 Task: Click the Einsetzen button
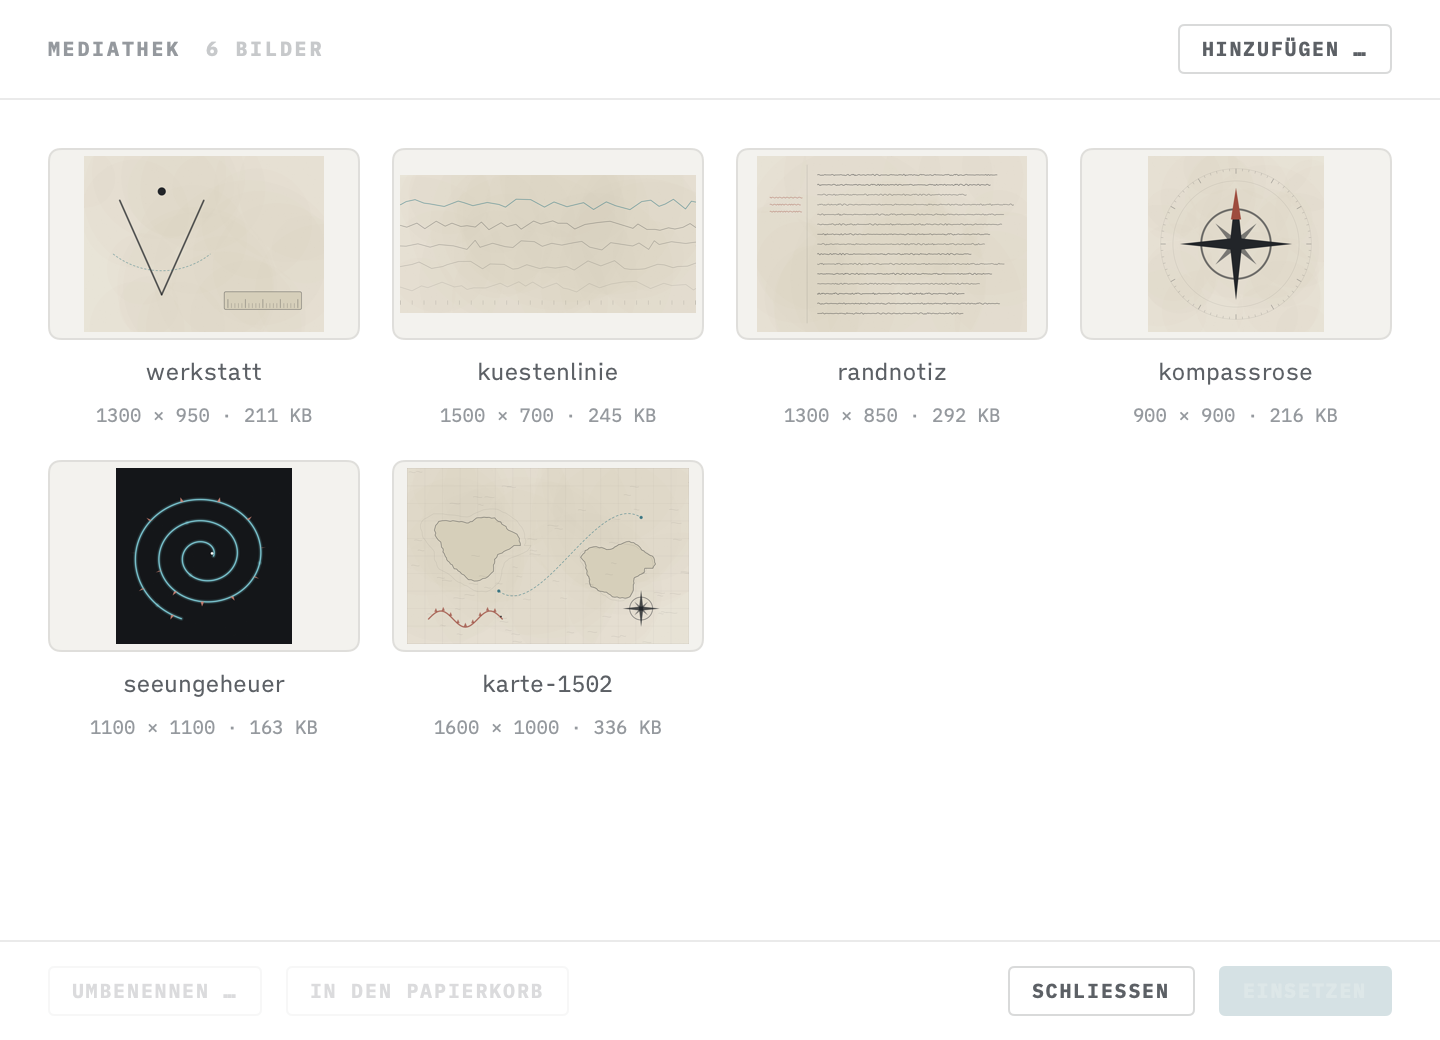click(x=1305, y=991)
